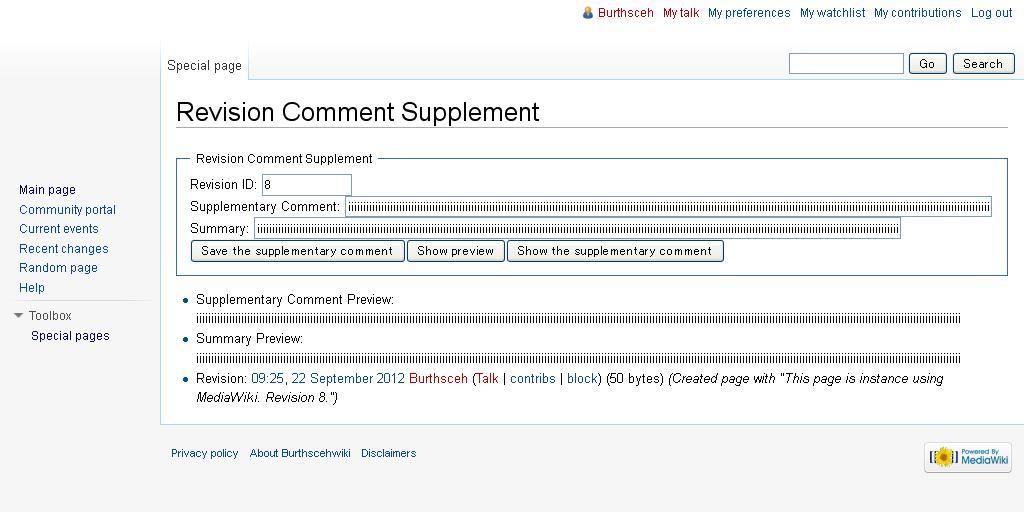The width and height of the screenshot is (1024, 512).
Task: Focus the search box at top right
Action: pos(846,63)
